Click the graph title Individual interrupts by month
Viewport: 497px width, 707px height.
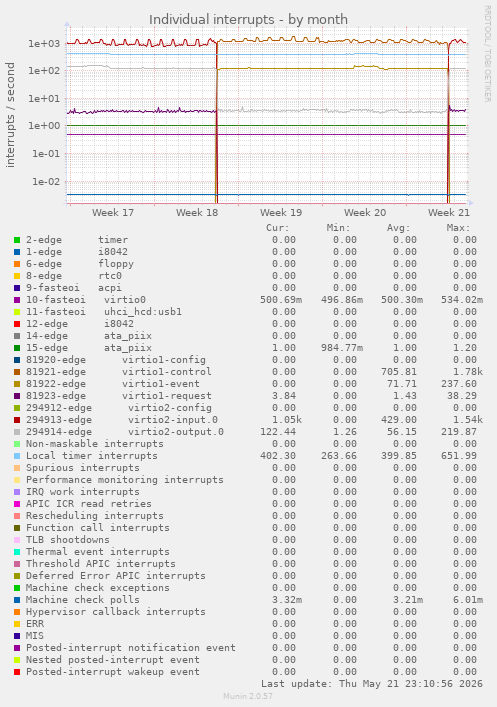(x=248, y=19)
